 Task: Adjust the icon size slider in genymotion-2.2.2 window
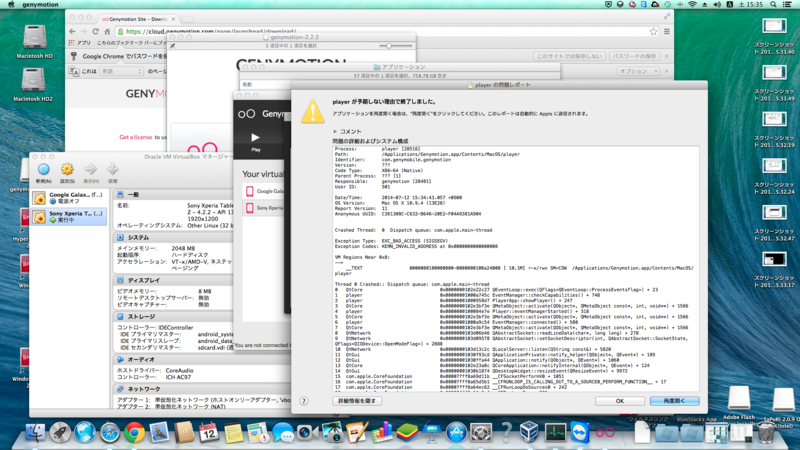(x=389, y=46)
